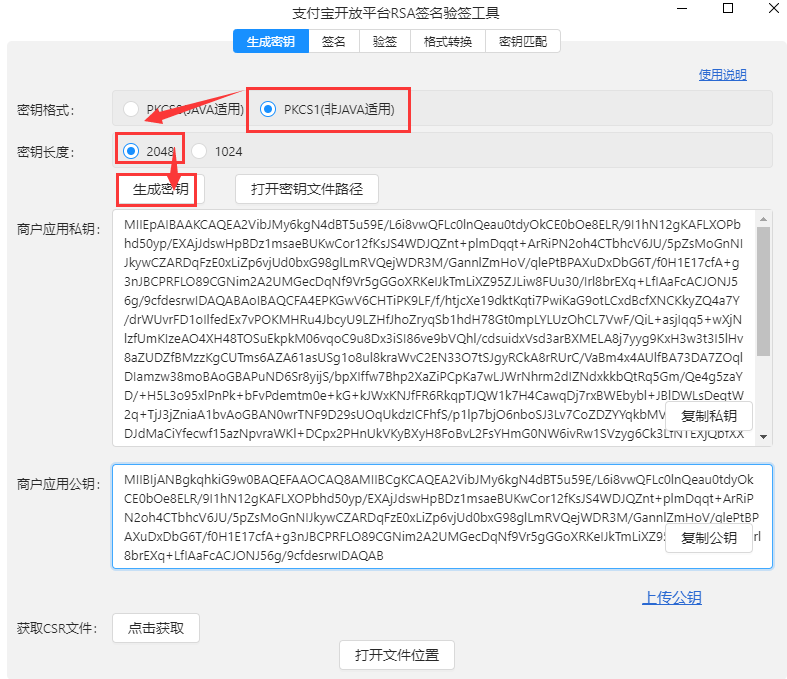This screenshot has height=679, width=787.
Task: Click private key scrollbar down arrow
Action: 763,437
